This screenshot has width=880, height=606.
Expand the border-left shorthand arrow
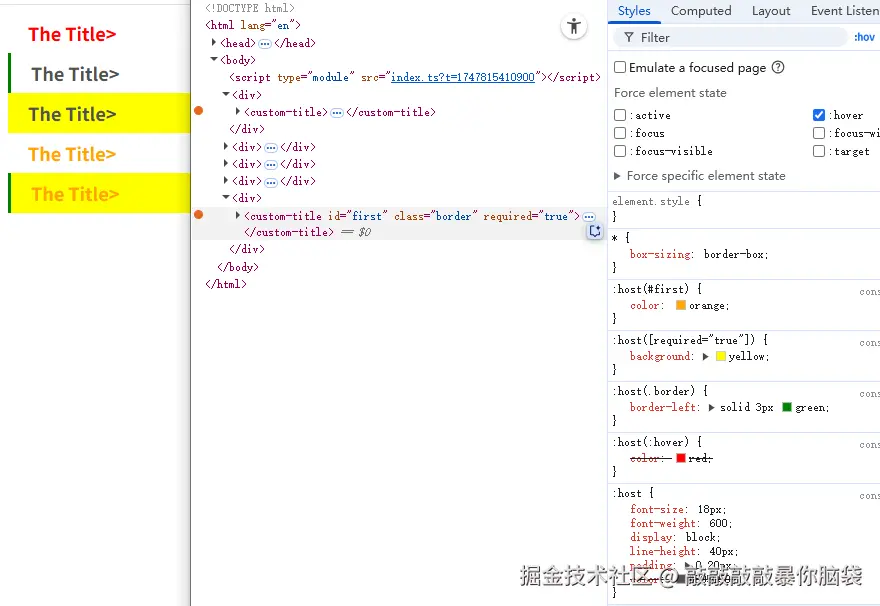click(x=711, y=407)
